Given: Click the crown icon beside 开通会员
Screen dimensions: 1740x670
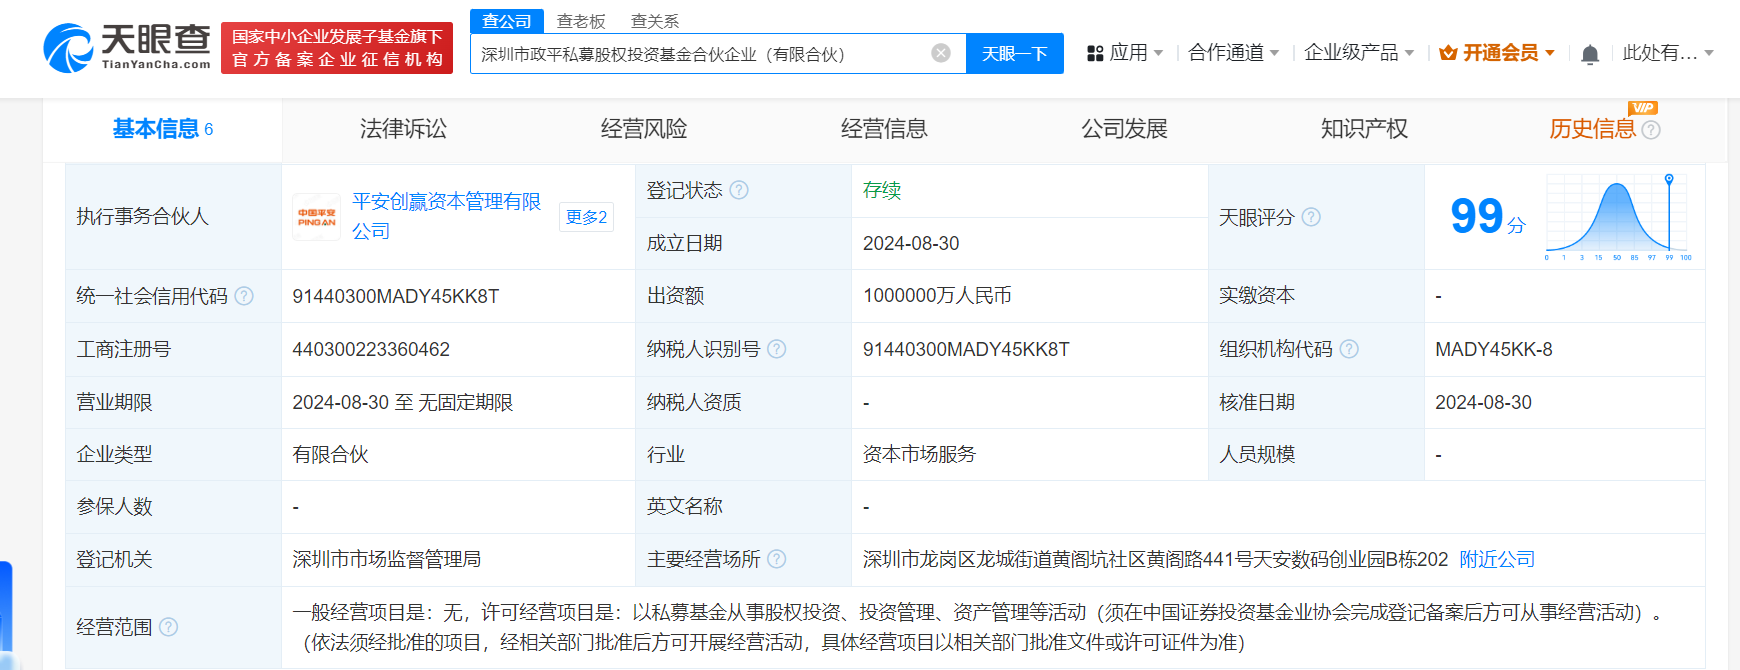Looking at the screenshot, I should (x=1448, y=53).
